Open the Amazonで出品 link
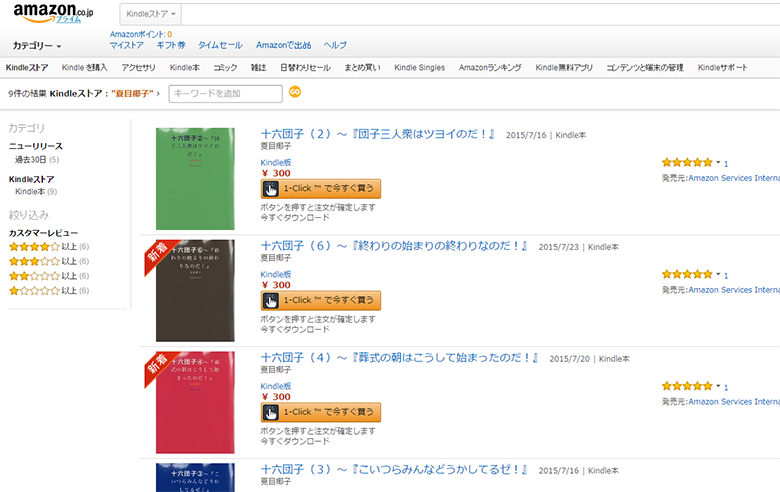 pos(284,45)
